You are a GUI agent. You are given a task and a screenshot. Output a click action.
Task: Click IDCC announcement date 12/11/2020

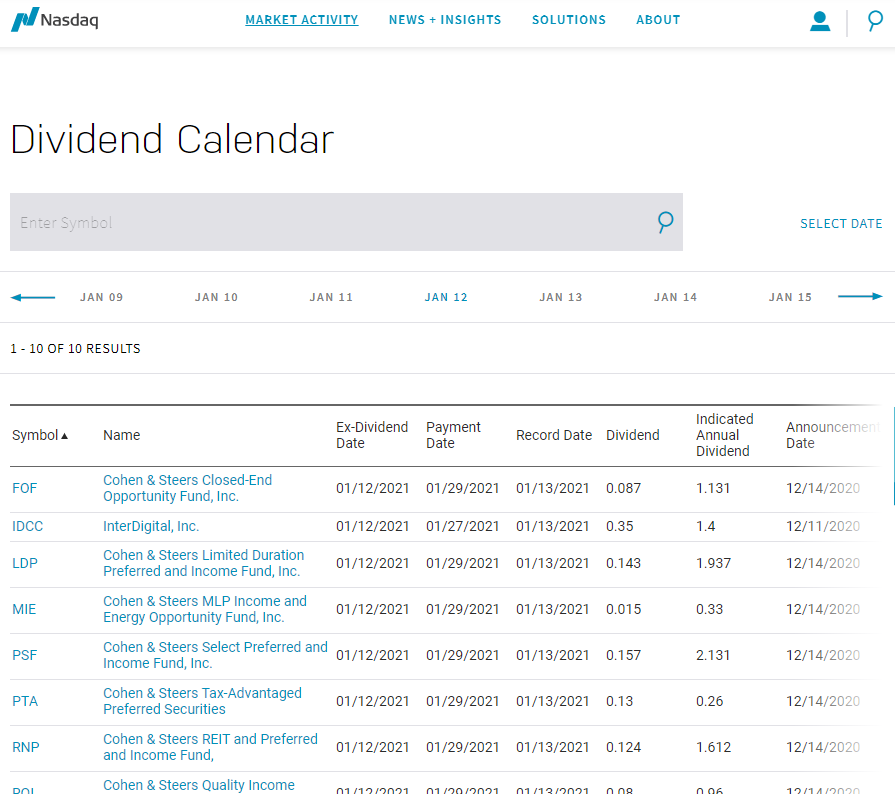pos(823,526)
